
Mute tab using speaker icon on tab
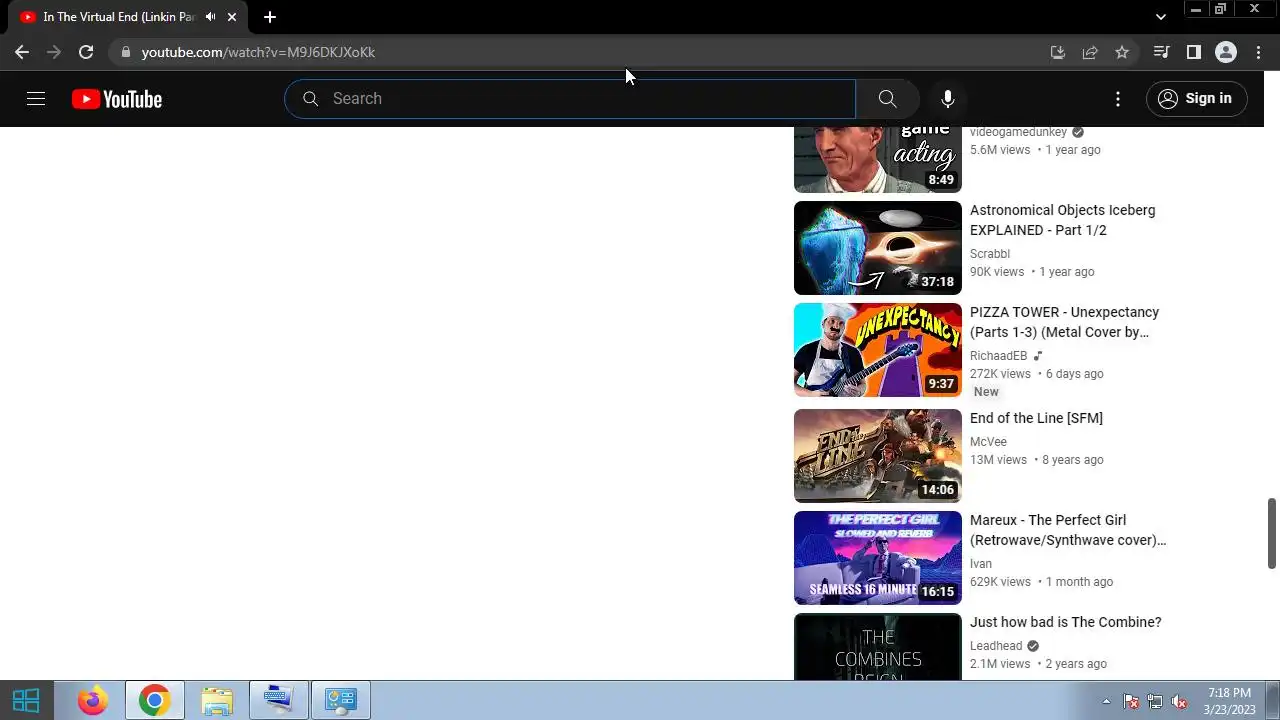point(210,17)
